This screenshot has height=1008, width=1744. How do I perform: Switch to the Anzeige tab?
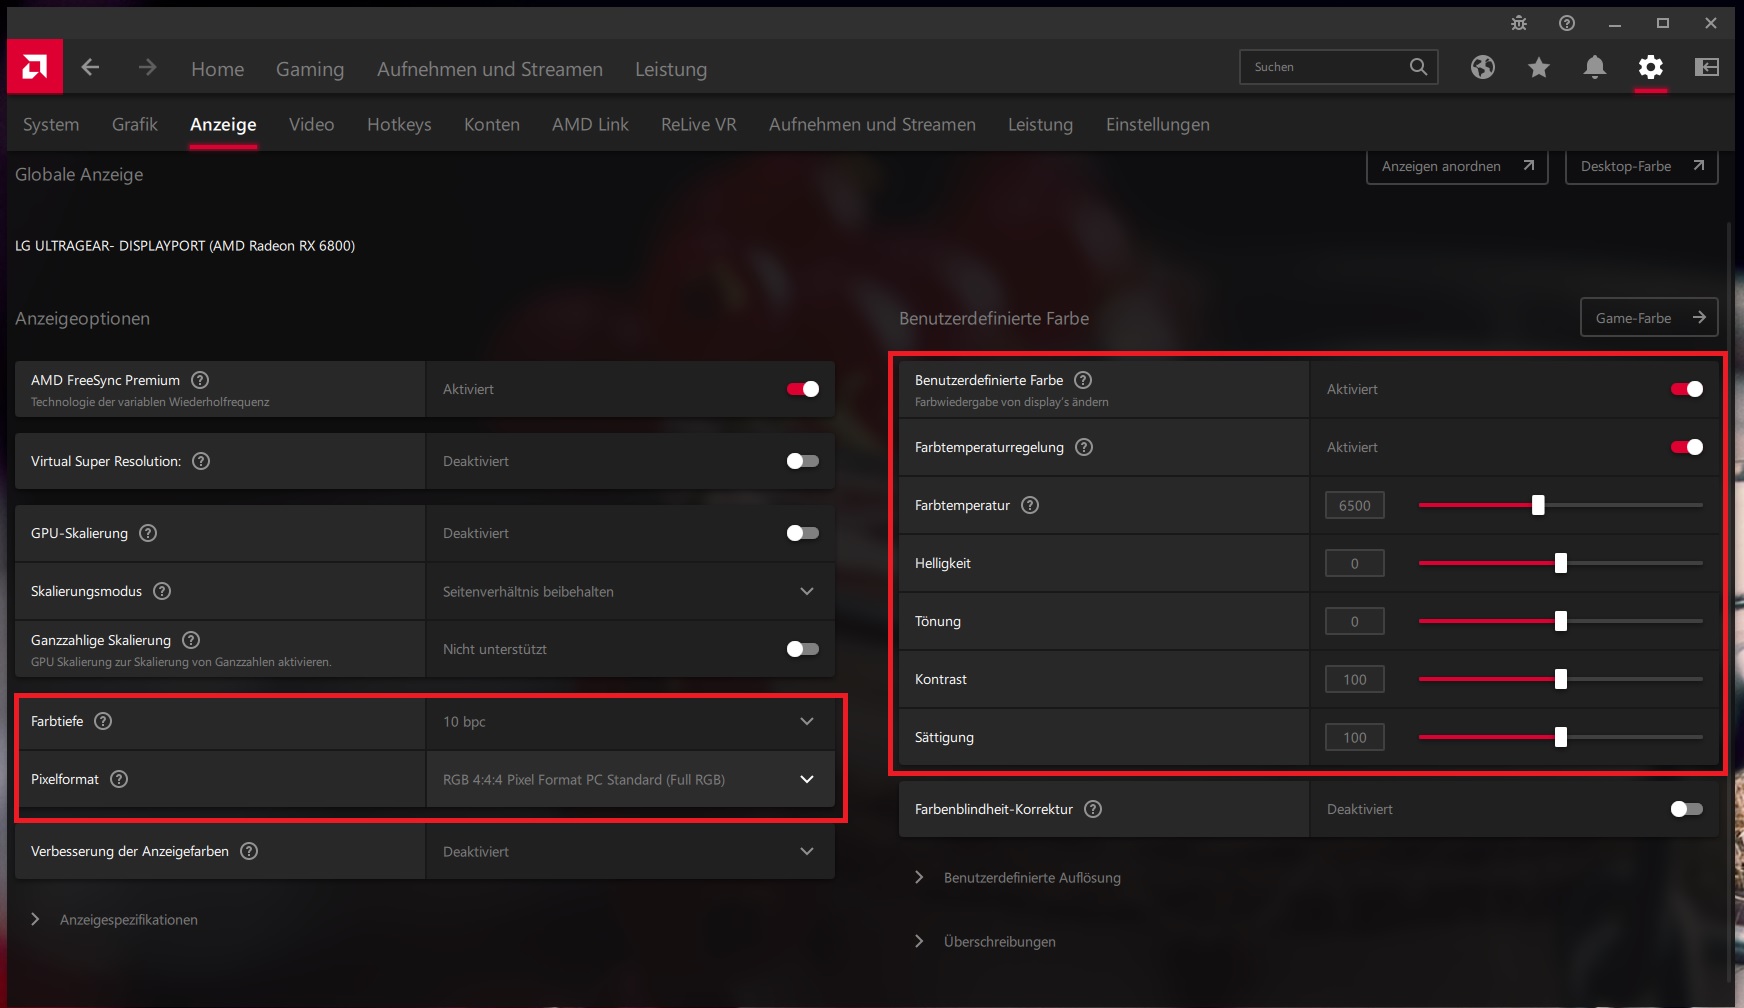(223, 124)
